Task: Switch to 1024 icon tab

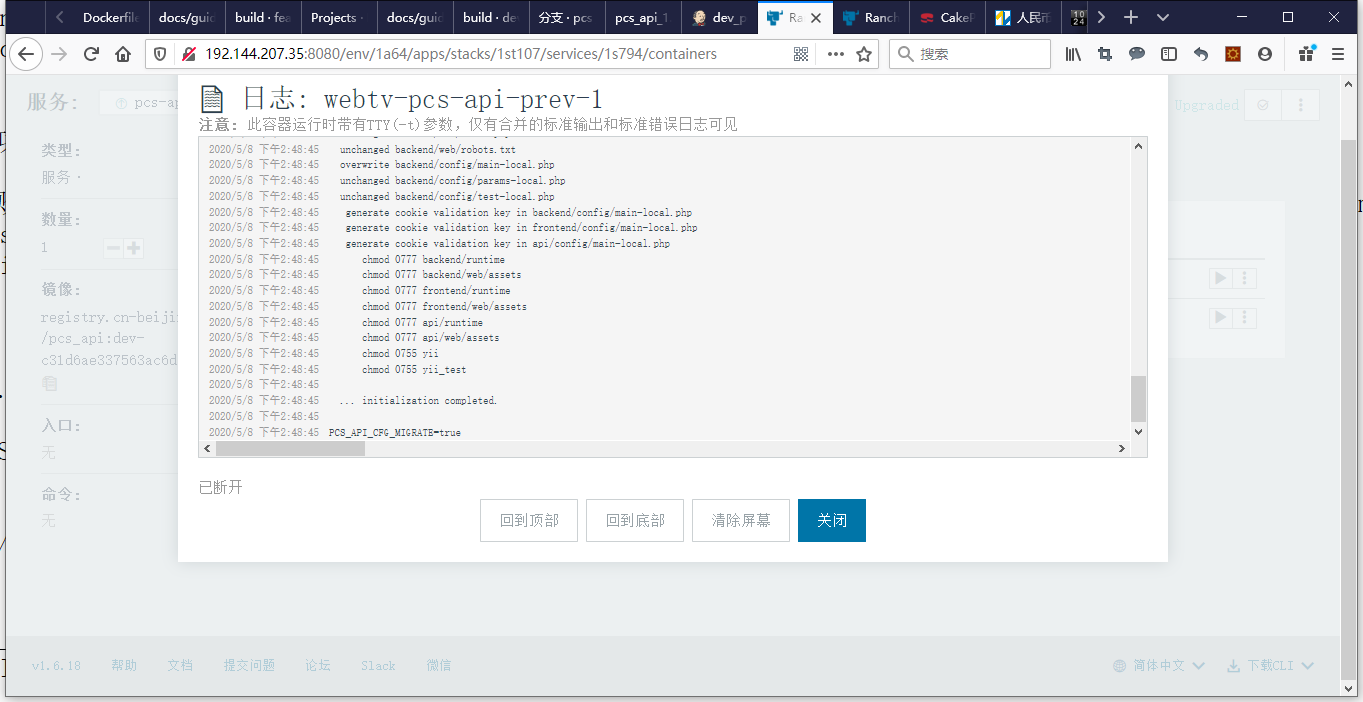Action: [1077, 17]
